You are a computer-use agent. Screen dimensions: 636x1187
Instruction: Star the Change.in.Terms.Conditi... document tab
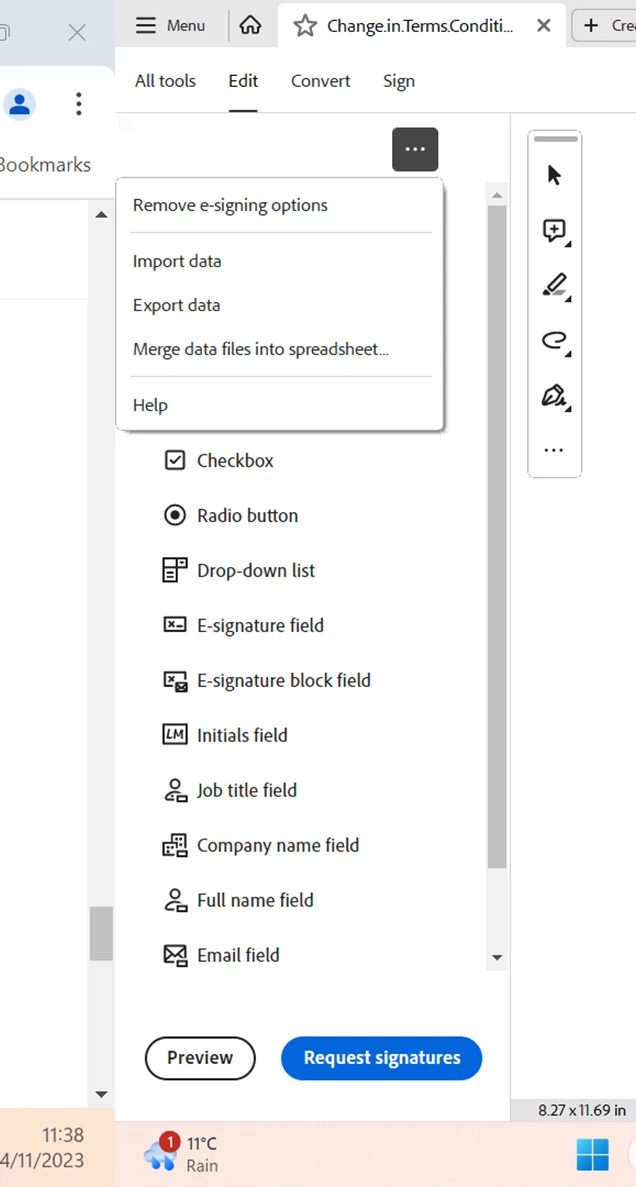click(305, 26)
